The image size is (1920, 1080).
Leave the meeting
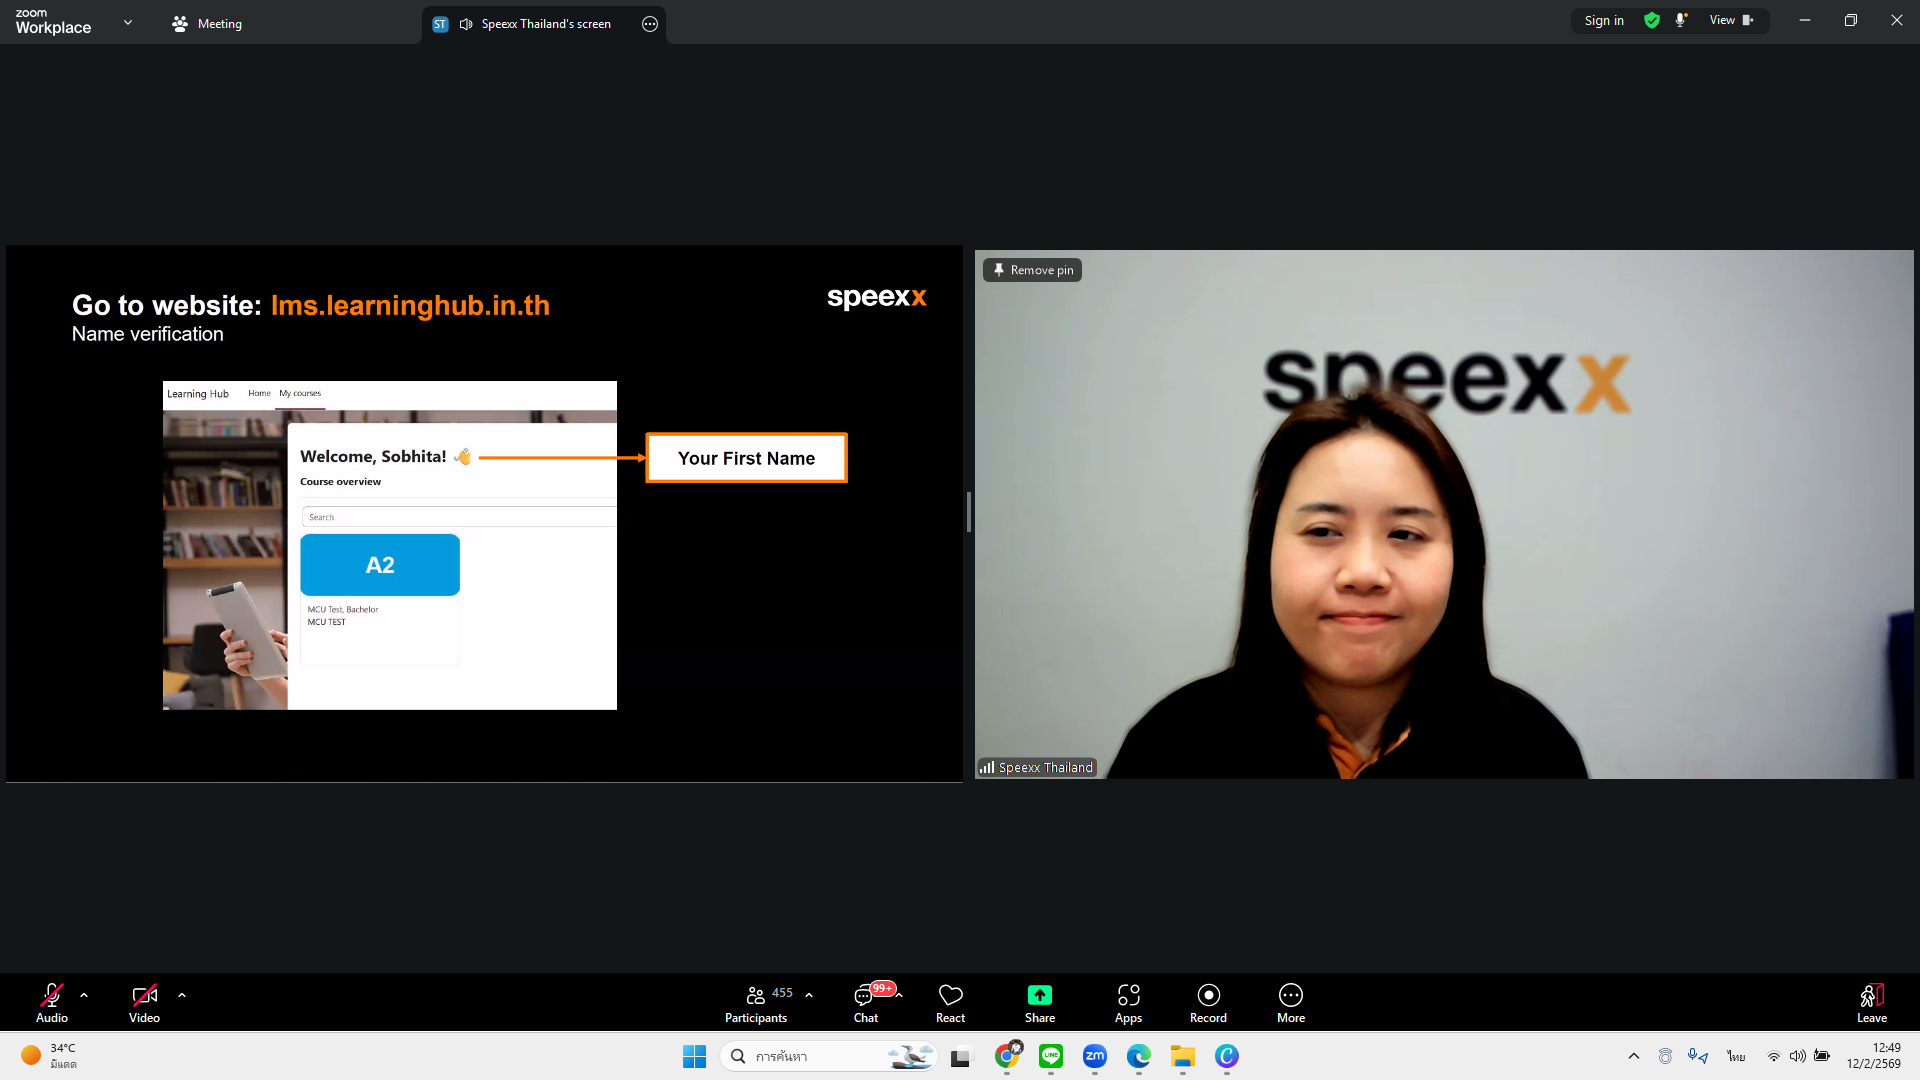coord(1871,1003)
